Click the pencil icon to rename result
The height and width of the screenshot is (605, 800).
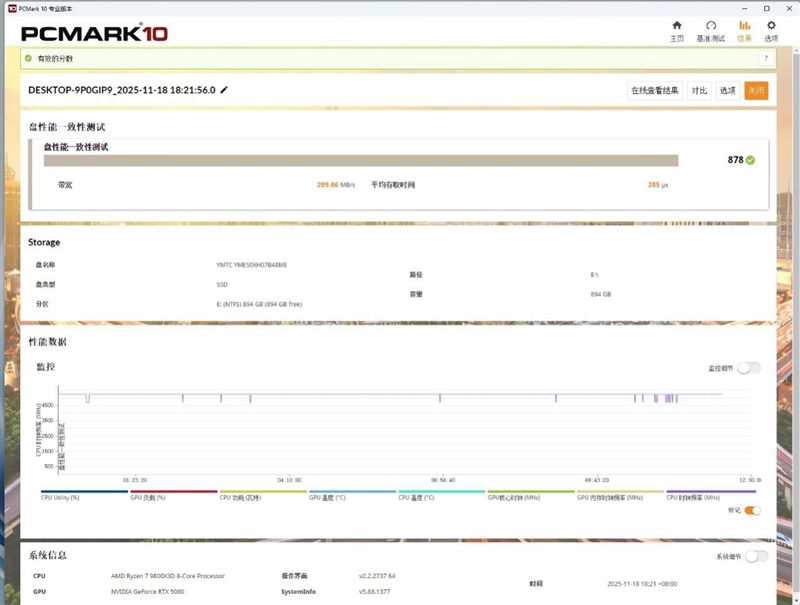point(224,90)
